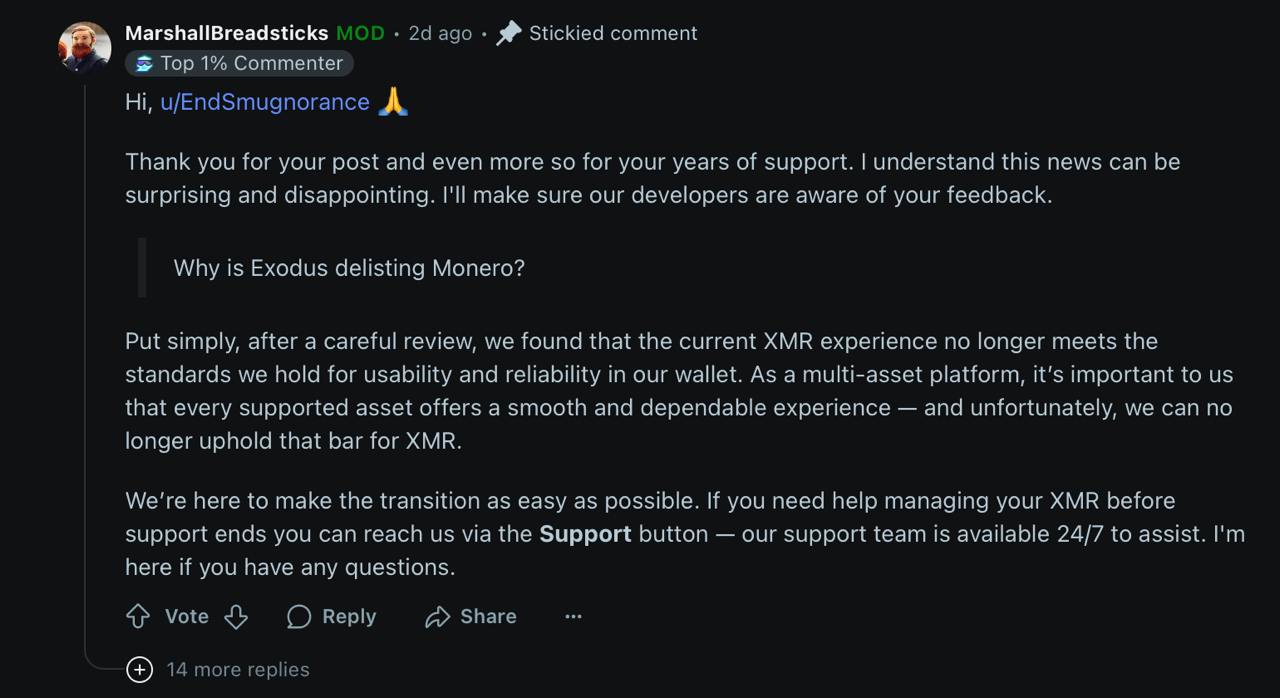Viewport: 1280px width, 698px height.
Task: Click the Top 1% Commenter badge icon
Action: pos(145,64)
